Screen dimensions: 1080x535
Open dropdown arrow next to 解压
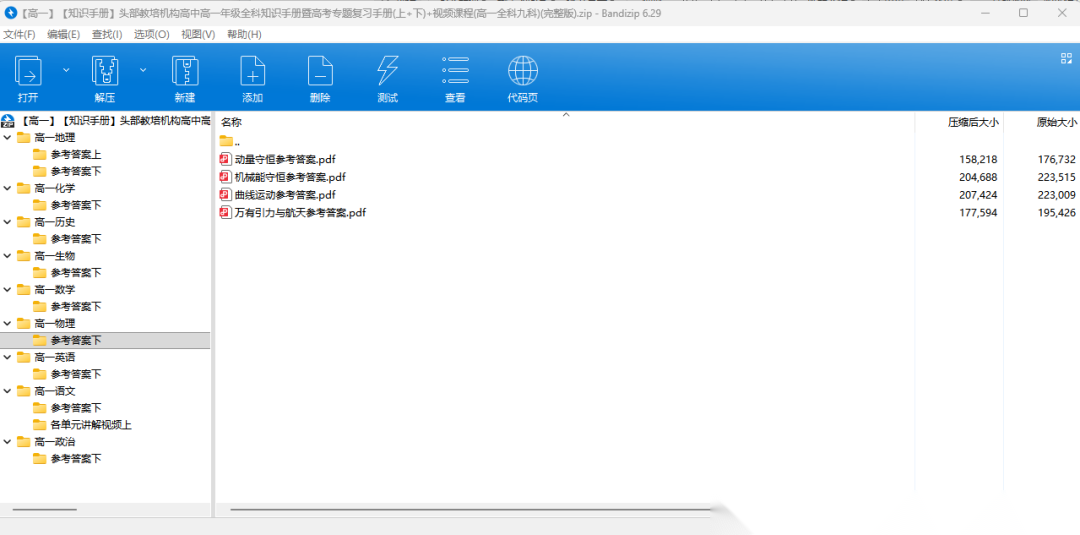(x=143, y=70)
